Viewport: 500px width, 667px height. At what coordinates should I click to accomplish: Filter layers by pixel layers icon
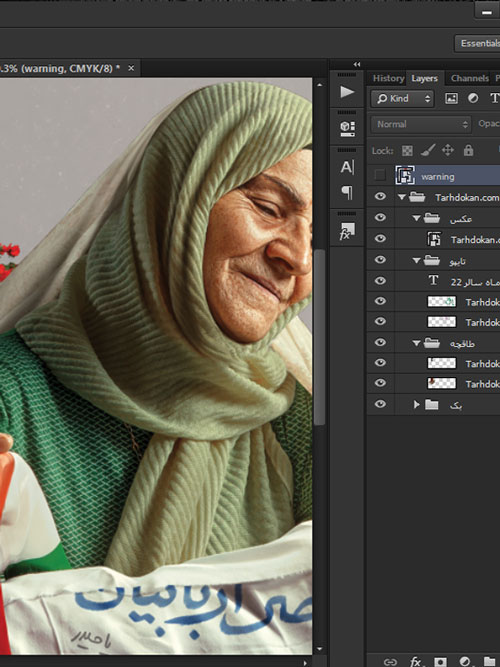click(451, 98)
